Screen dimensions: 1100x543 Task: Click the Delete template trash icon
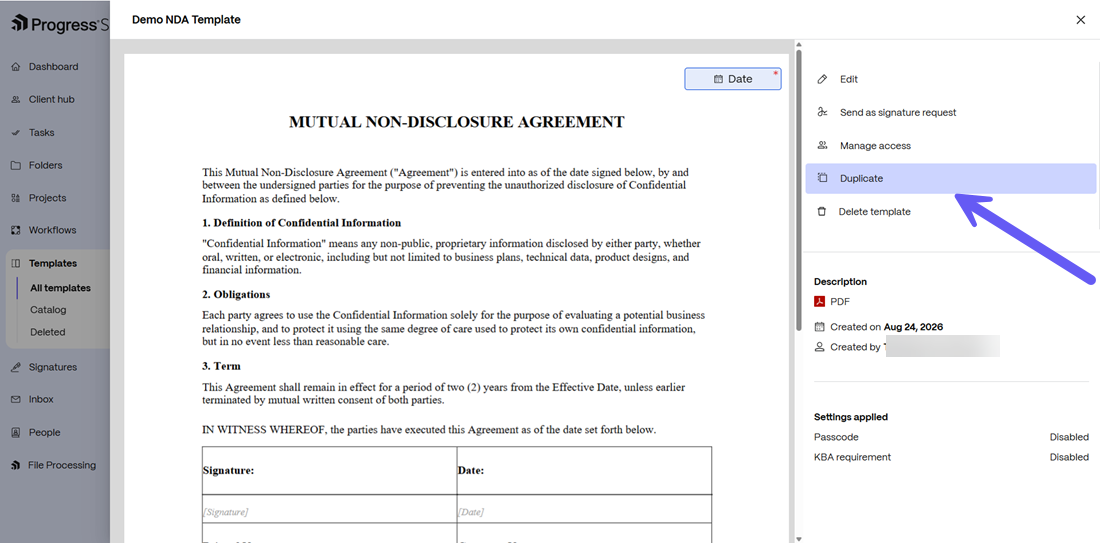click(821, 211)
